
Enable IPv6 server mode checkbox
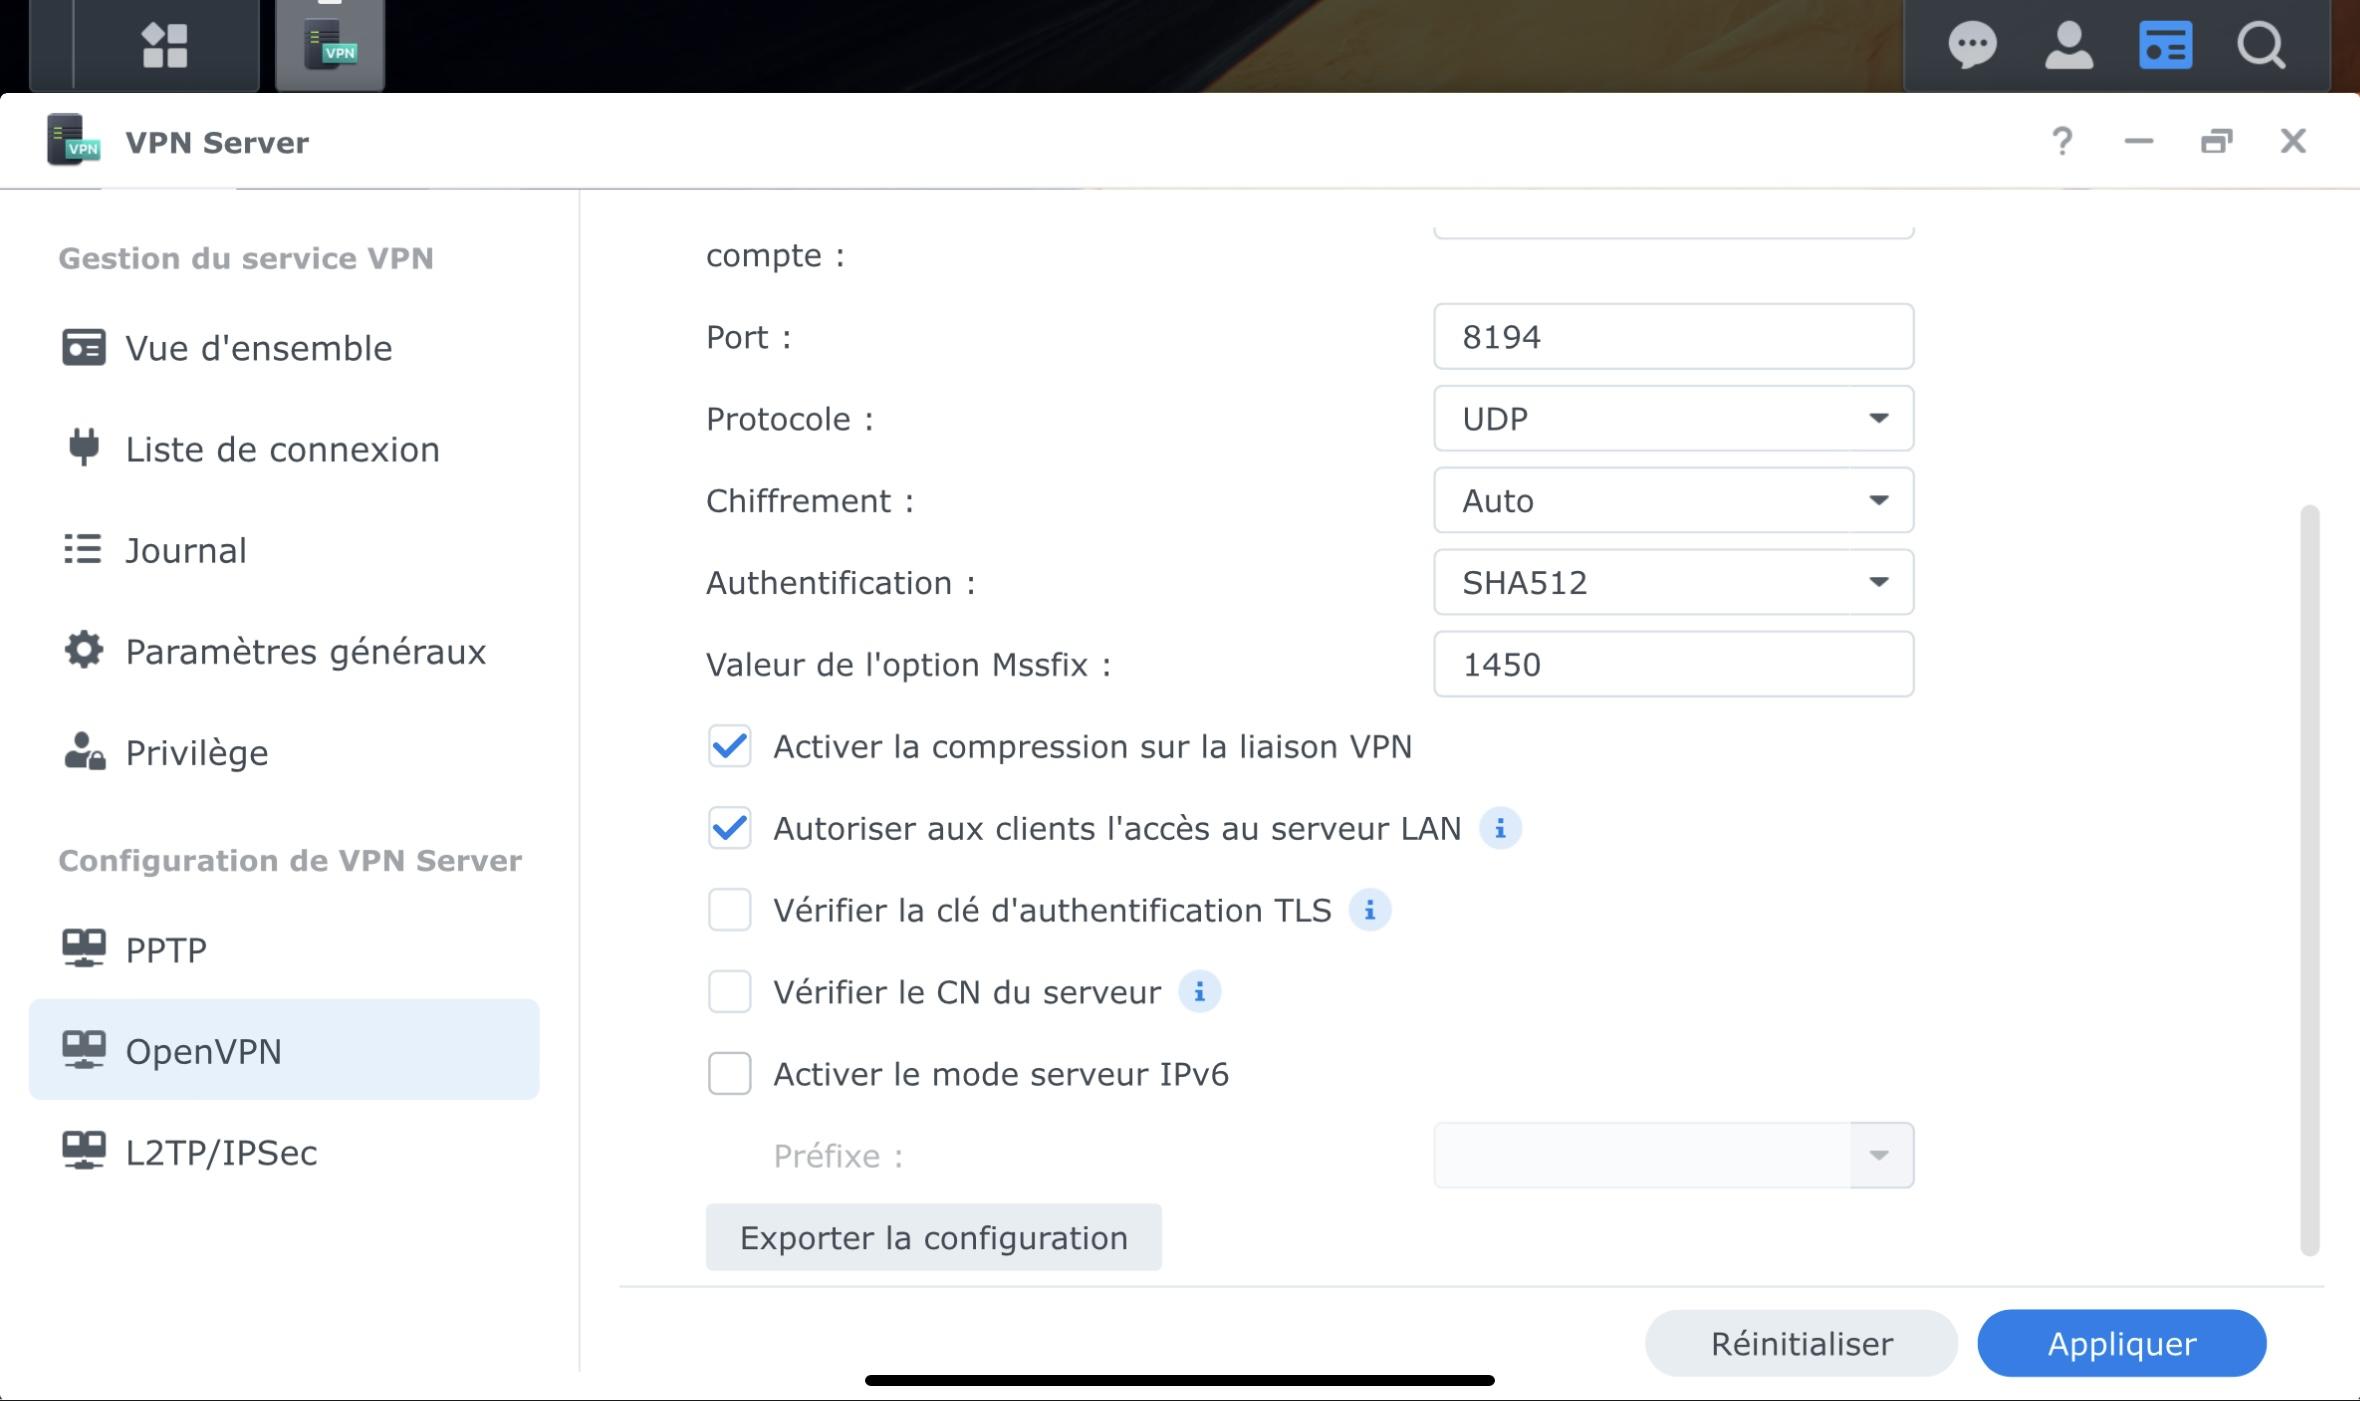point(729,1074)
